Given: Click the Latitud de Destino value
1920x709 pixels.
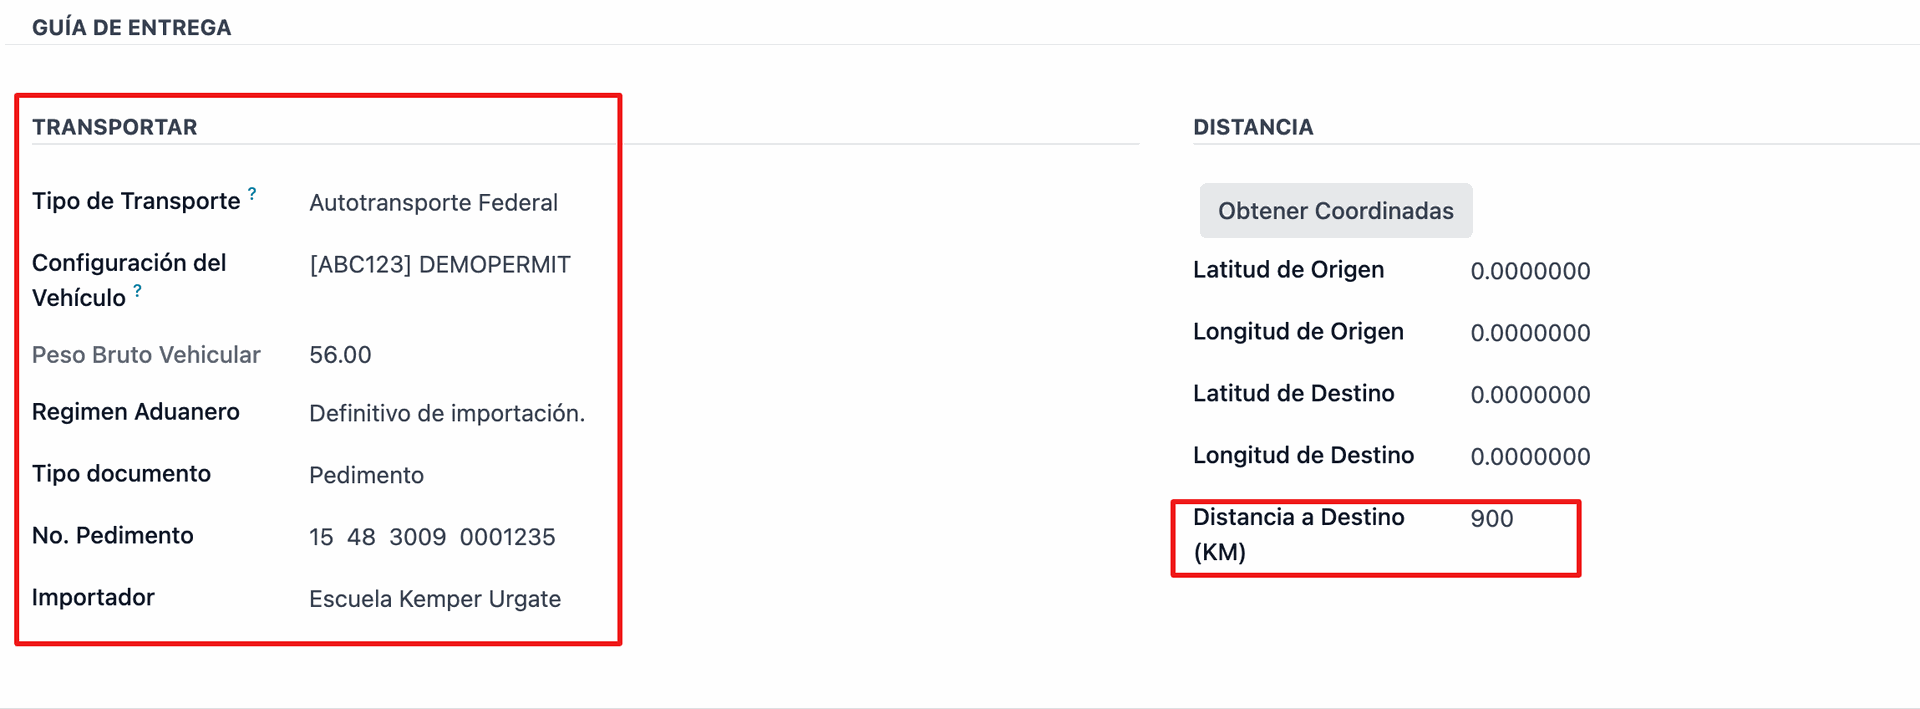Looking at the screenshot, I should 1529,396.
